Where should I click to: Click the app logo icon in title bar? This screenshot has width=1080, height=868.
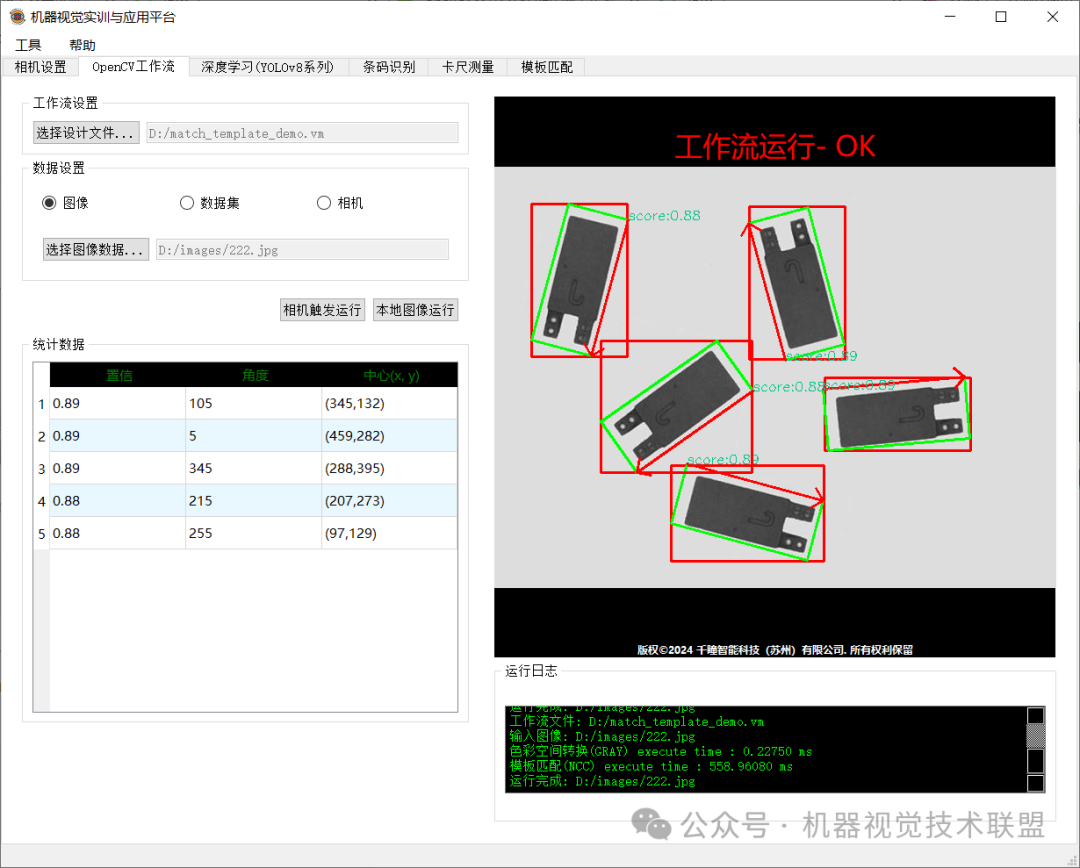coord(17,17)
